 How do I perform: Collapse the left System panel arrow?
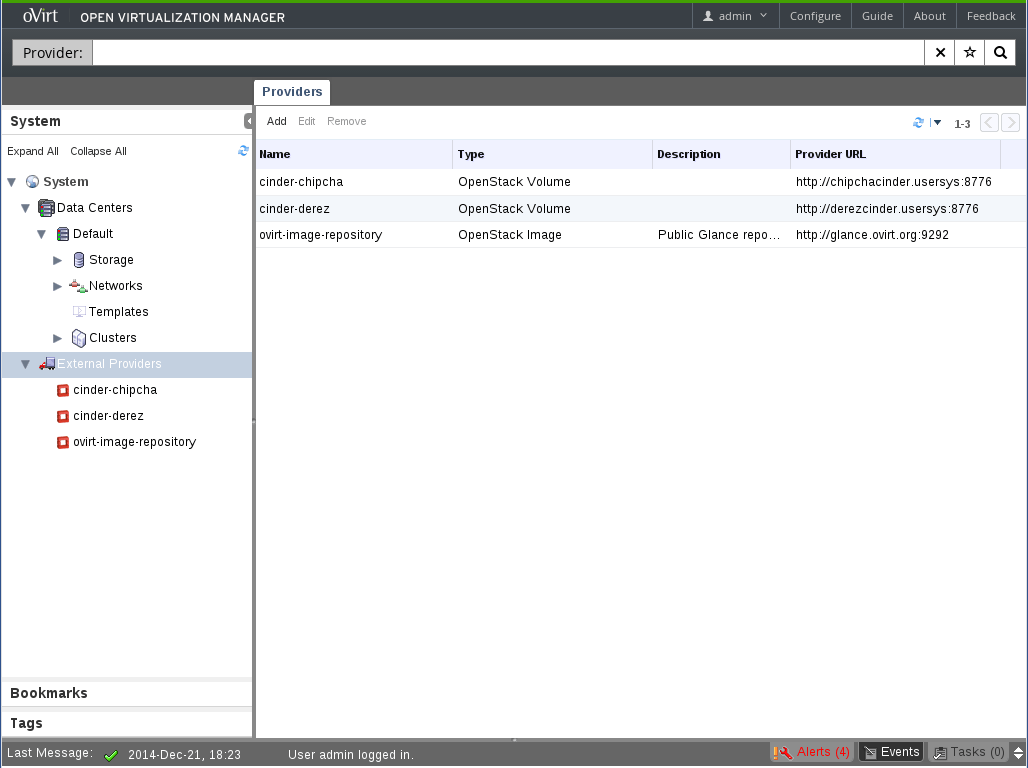(x=248, y=121)
